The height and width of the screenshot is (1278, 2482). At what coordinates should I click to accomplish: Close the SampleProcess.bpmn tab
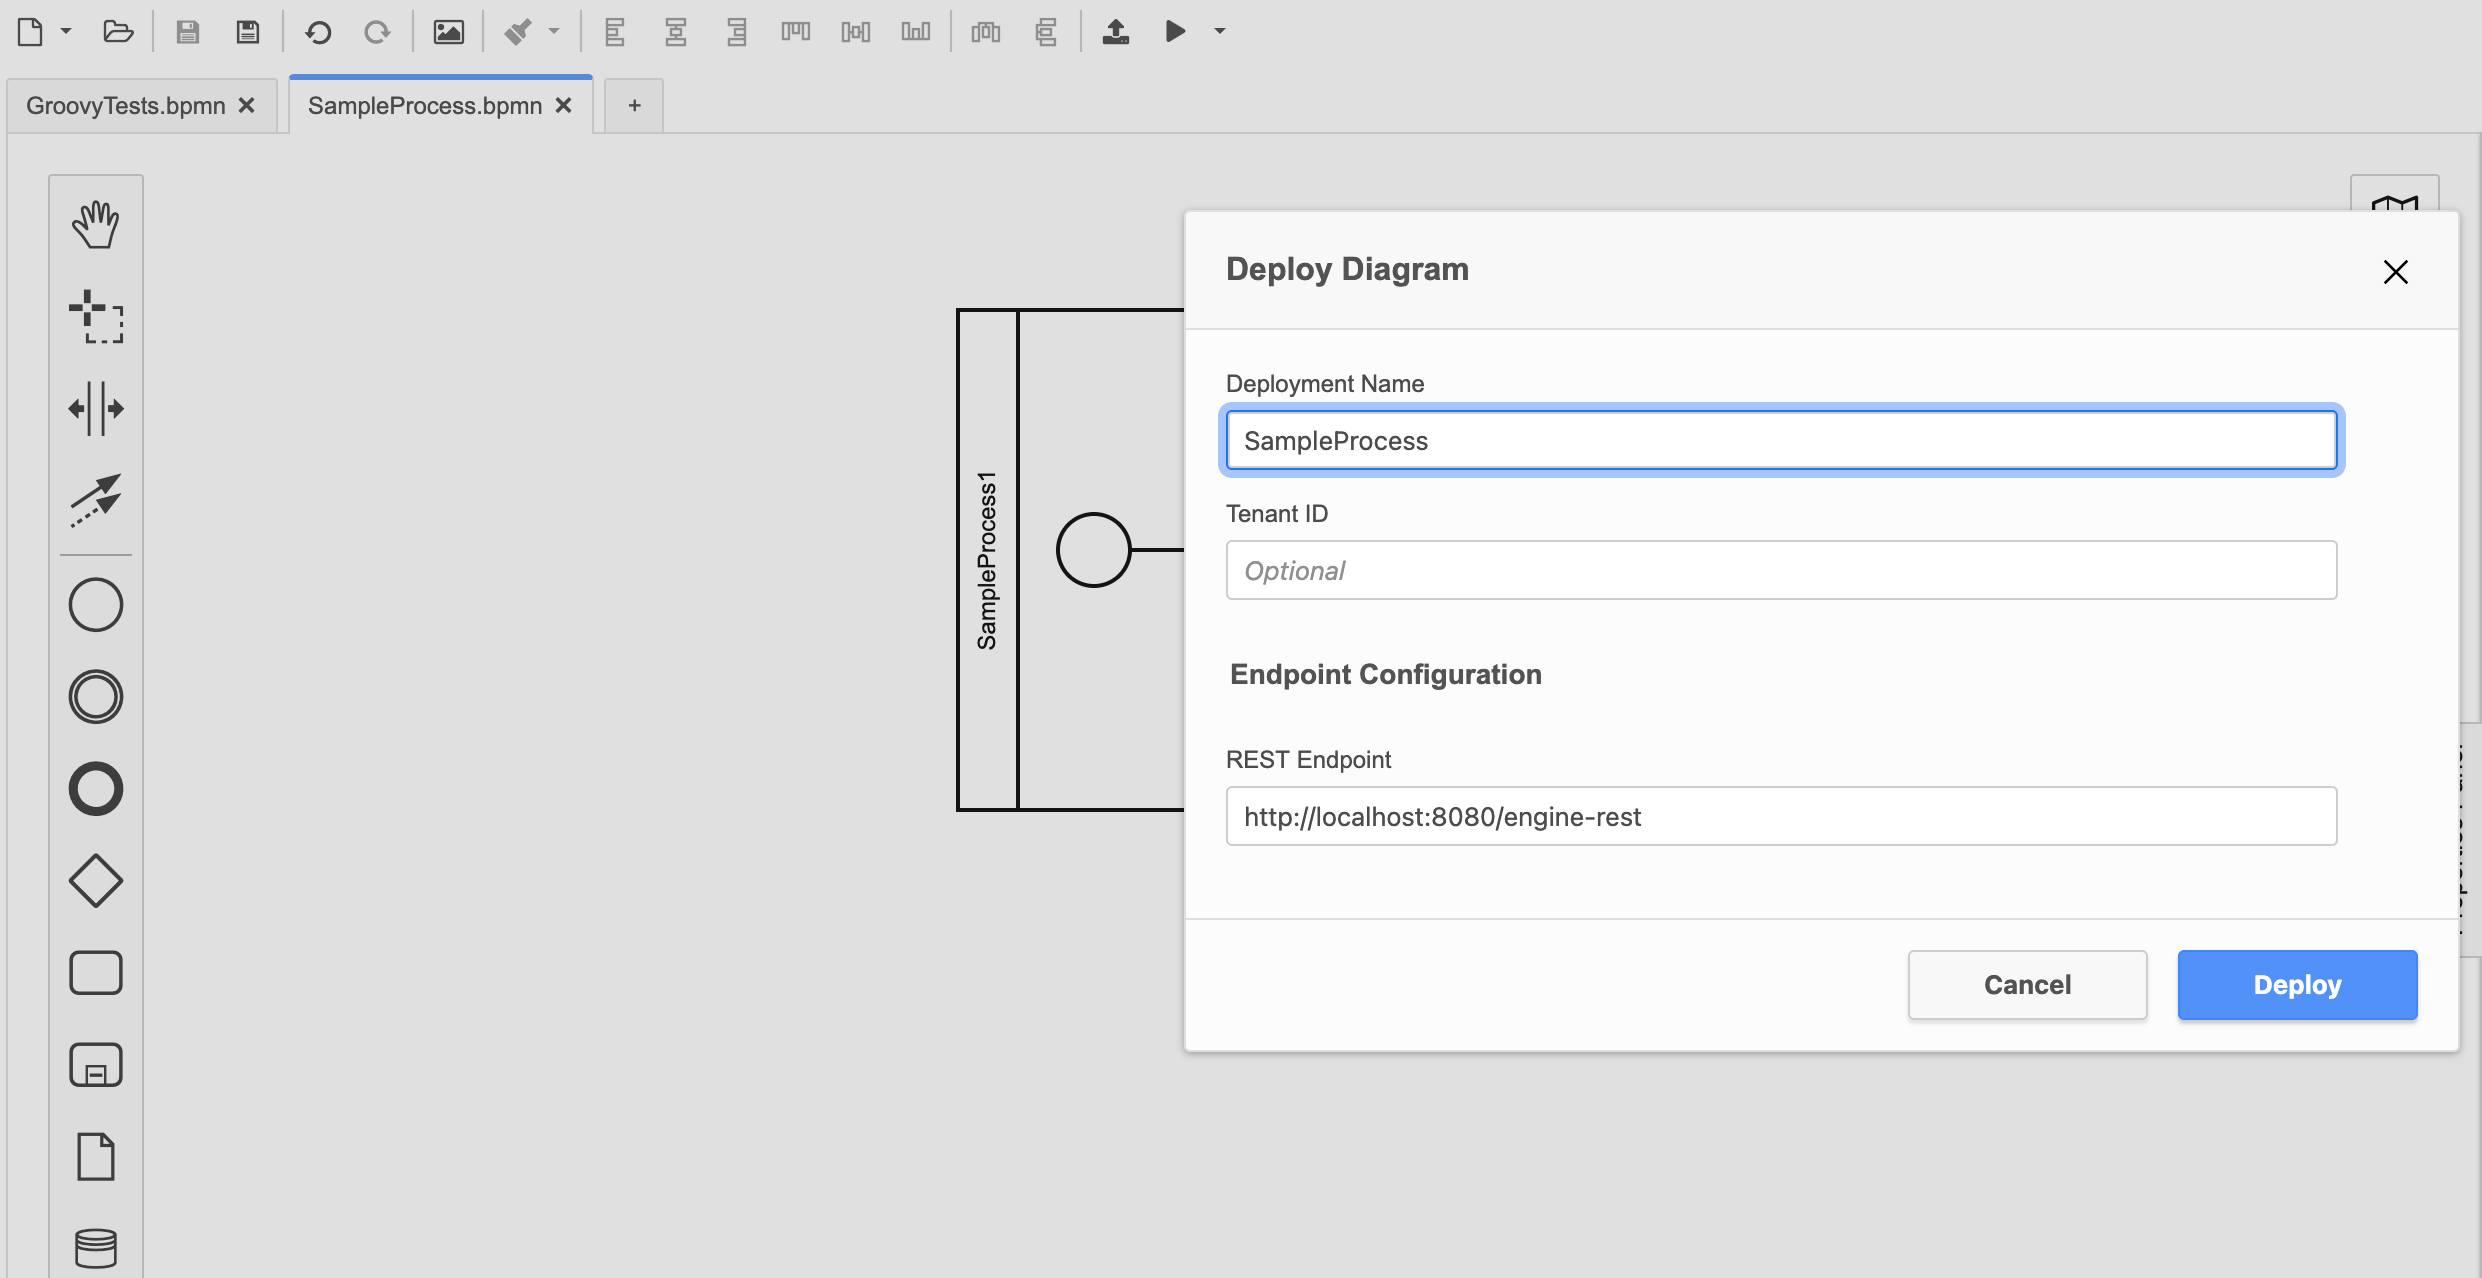tap(564, 106)
